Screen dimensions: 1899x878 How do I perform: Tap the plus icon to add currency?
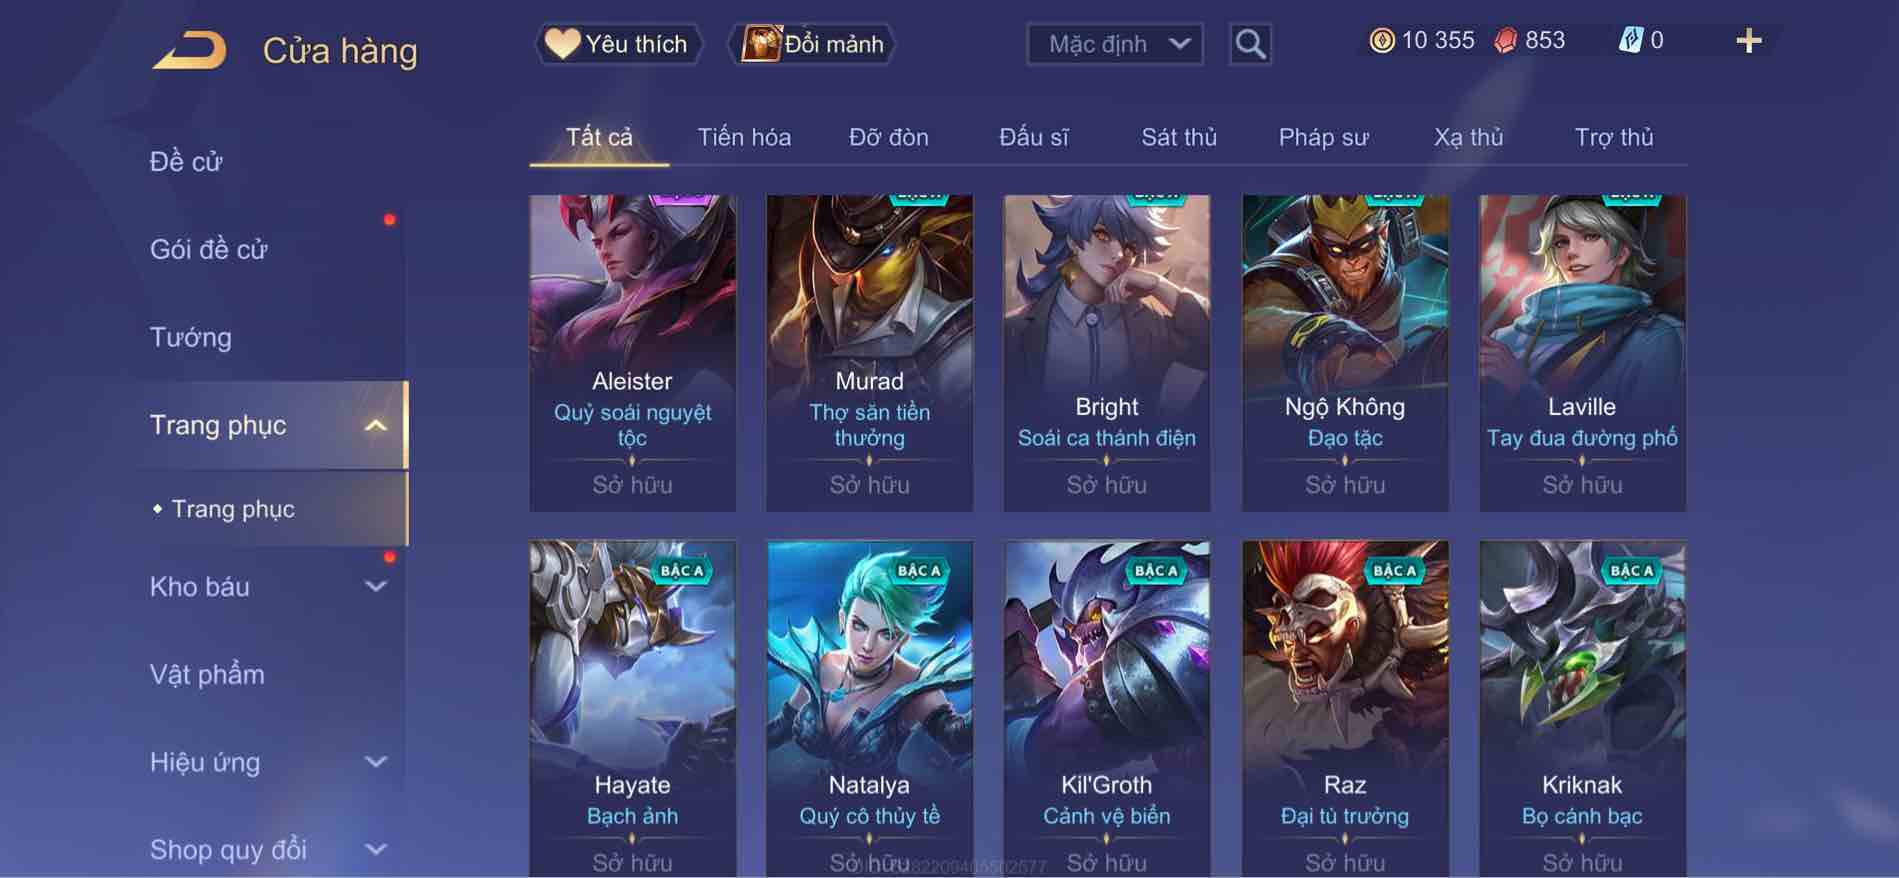click(x=1748, y=41)
